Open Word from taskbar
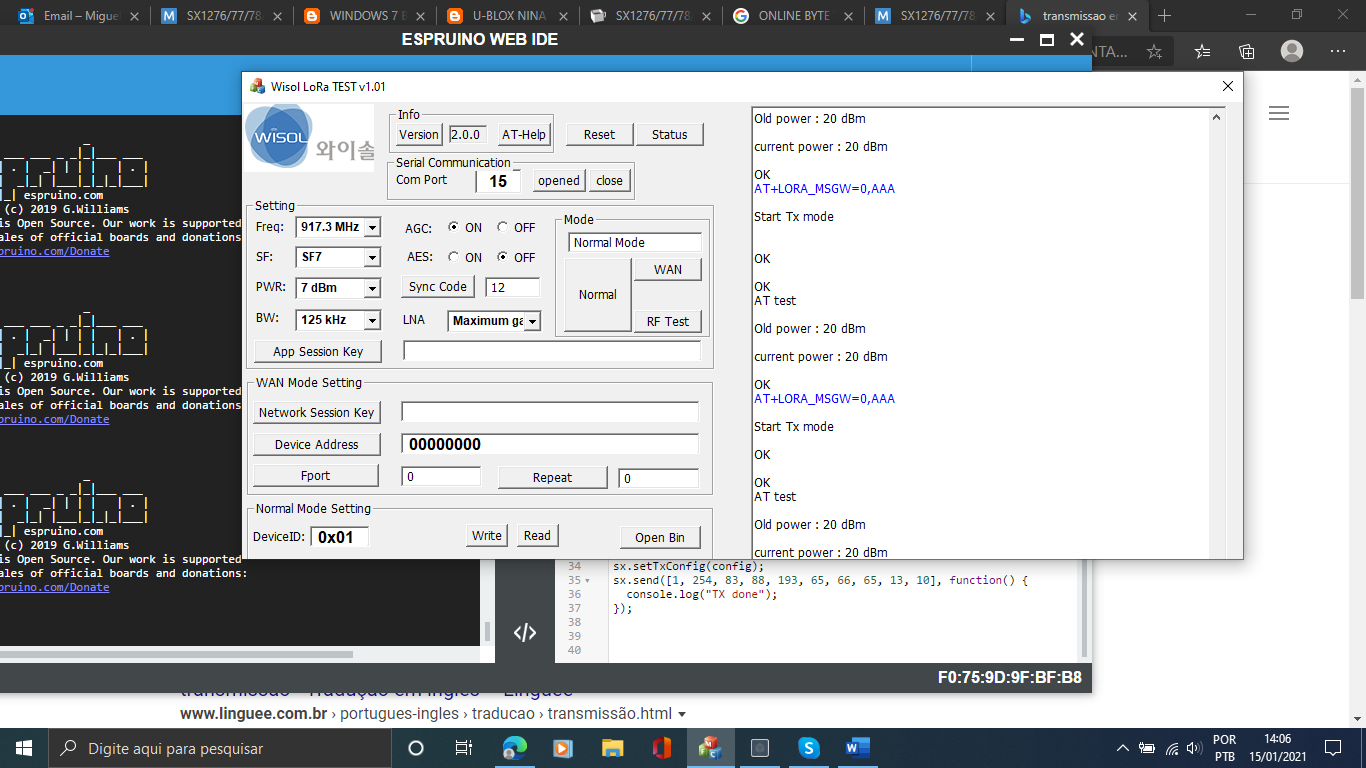Viewport: 1366px width, 768px height. [857, 748]
